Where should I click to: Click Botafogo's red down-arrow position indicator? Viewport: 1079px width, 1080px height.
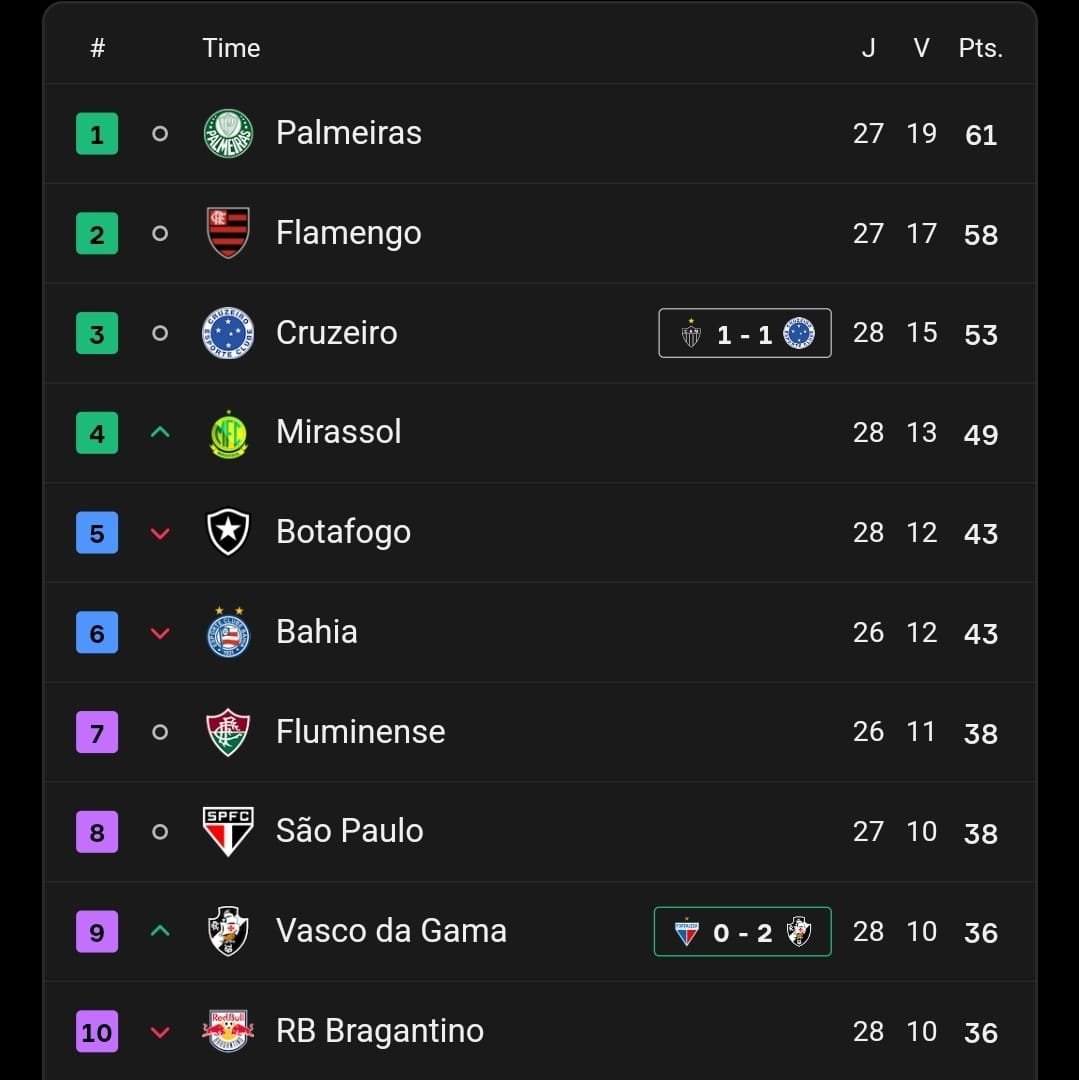pos(160,533)
